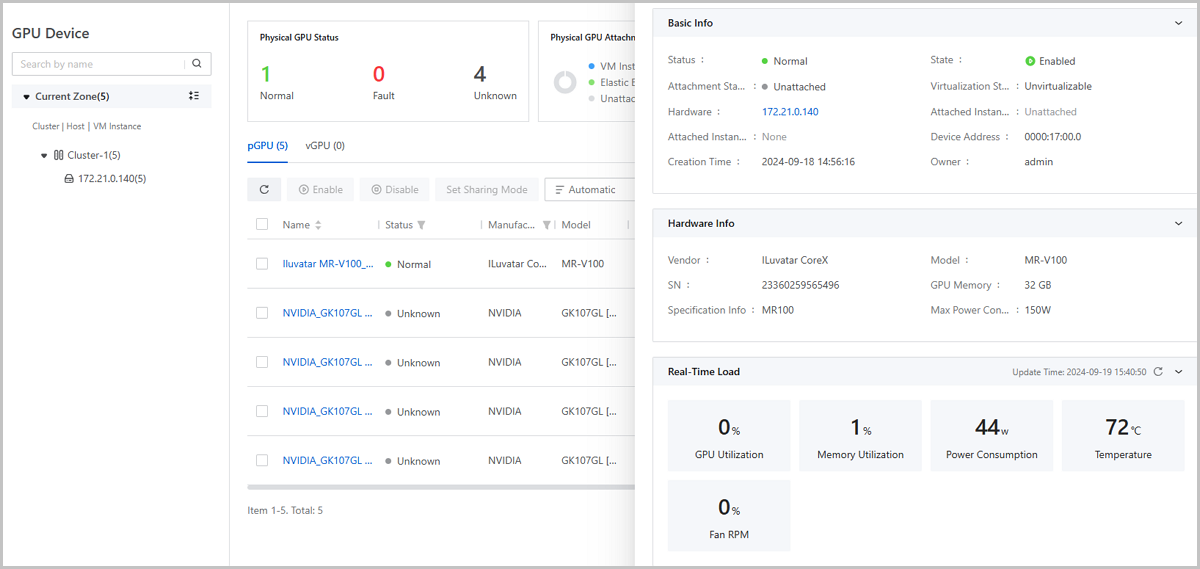Open the Manufacturer column filter icon
Image resolution: width=1200 pixels, height=569 pixels.
coord(546,225)
